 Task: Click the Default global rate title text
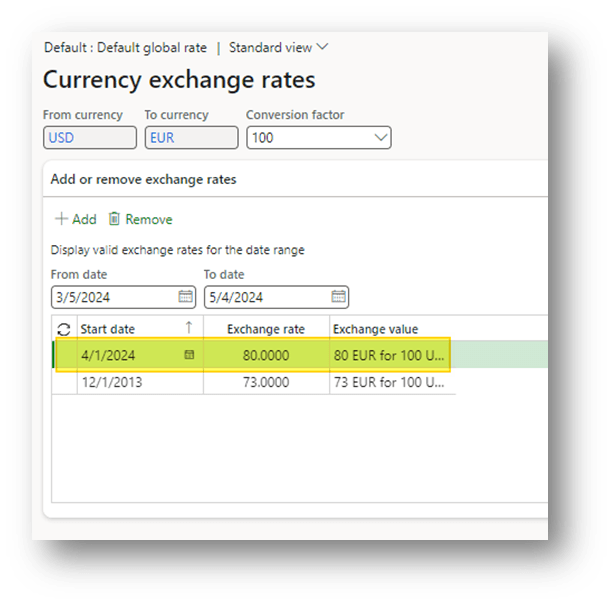tap(126, 47)
